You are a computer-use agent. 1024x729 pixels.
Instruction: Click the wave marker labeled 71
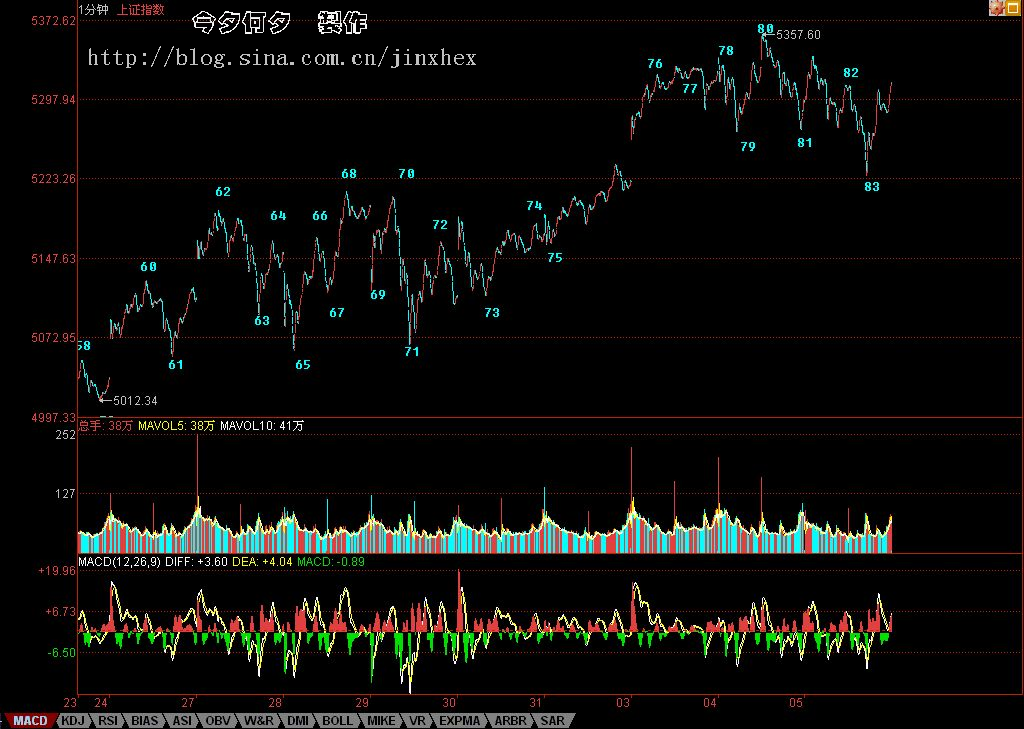[412, 351]
